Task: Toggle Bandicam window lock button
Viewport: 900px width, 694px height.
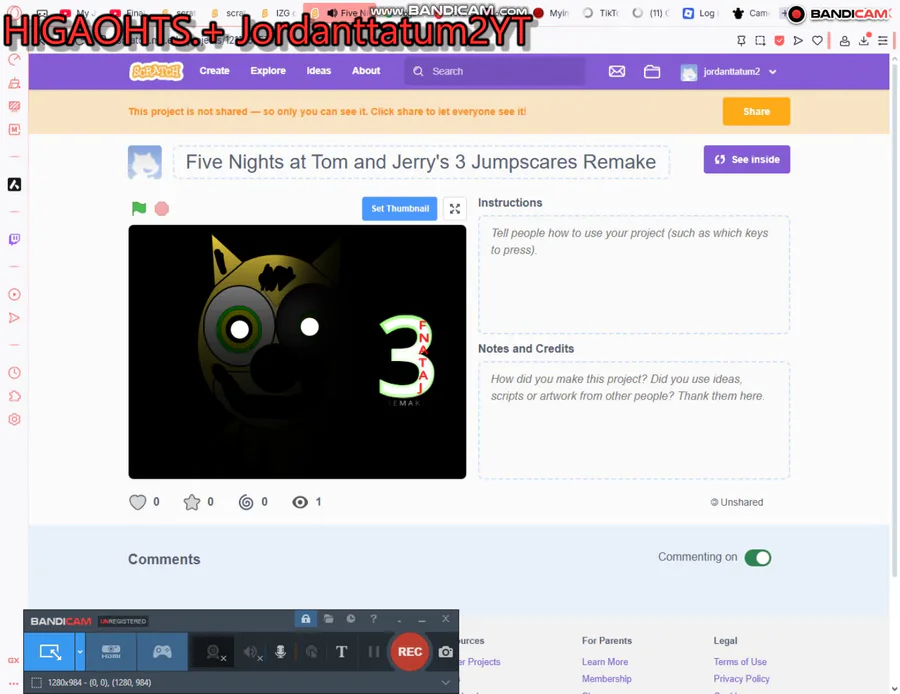Action: pyautogui.click(x=305, y=619)
